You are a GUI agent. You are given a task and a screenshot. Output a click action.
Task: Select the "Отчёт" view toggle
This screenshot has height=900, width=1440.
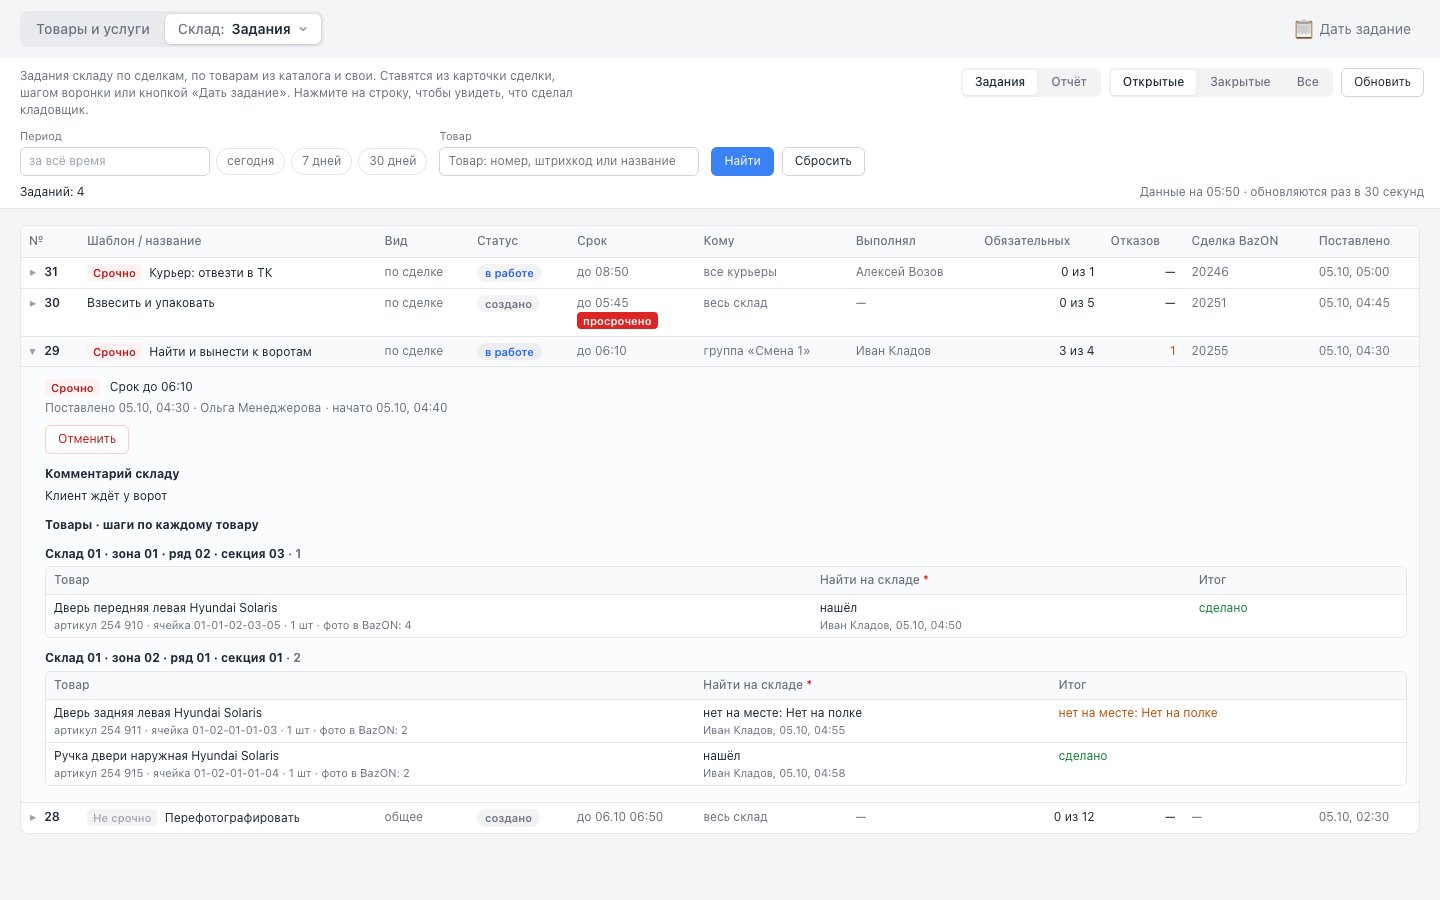1068,82
